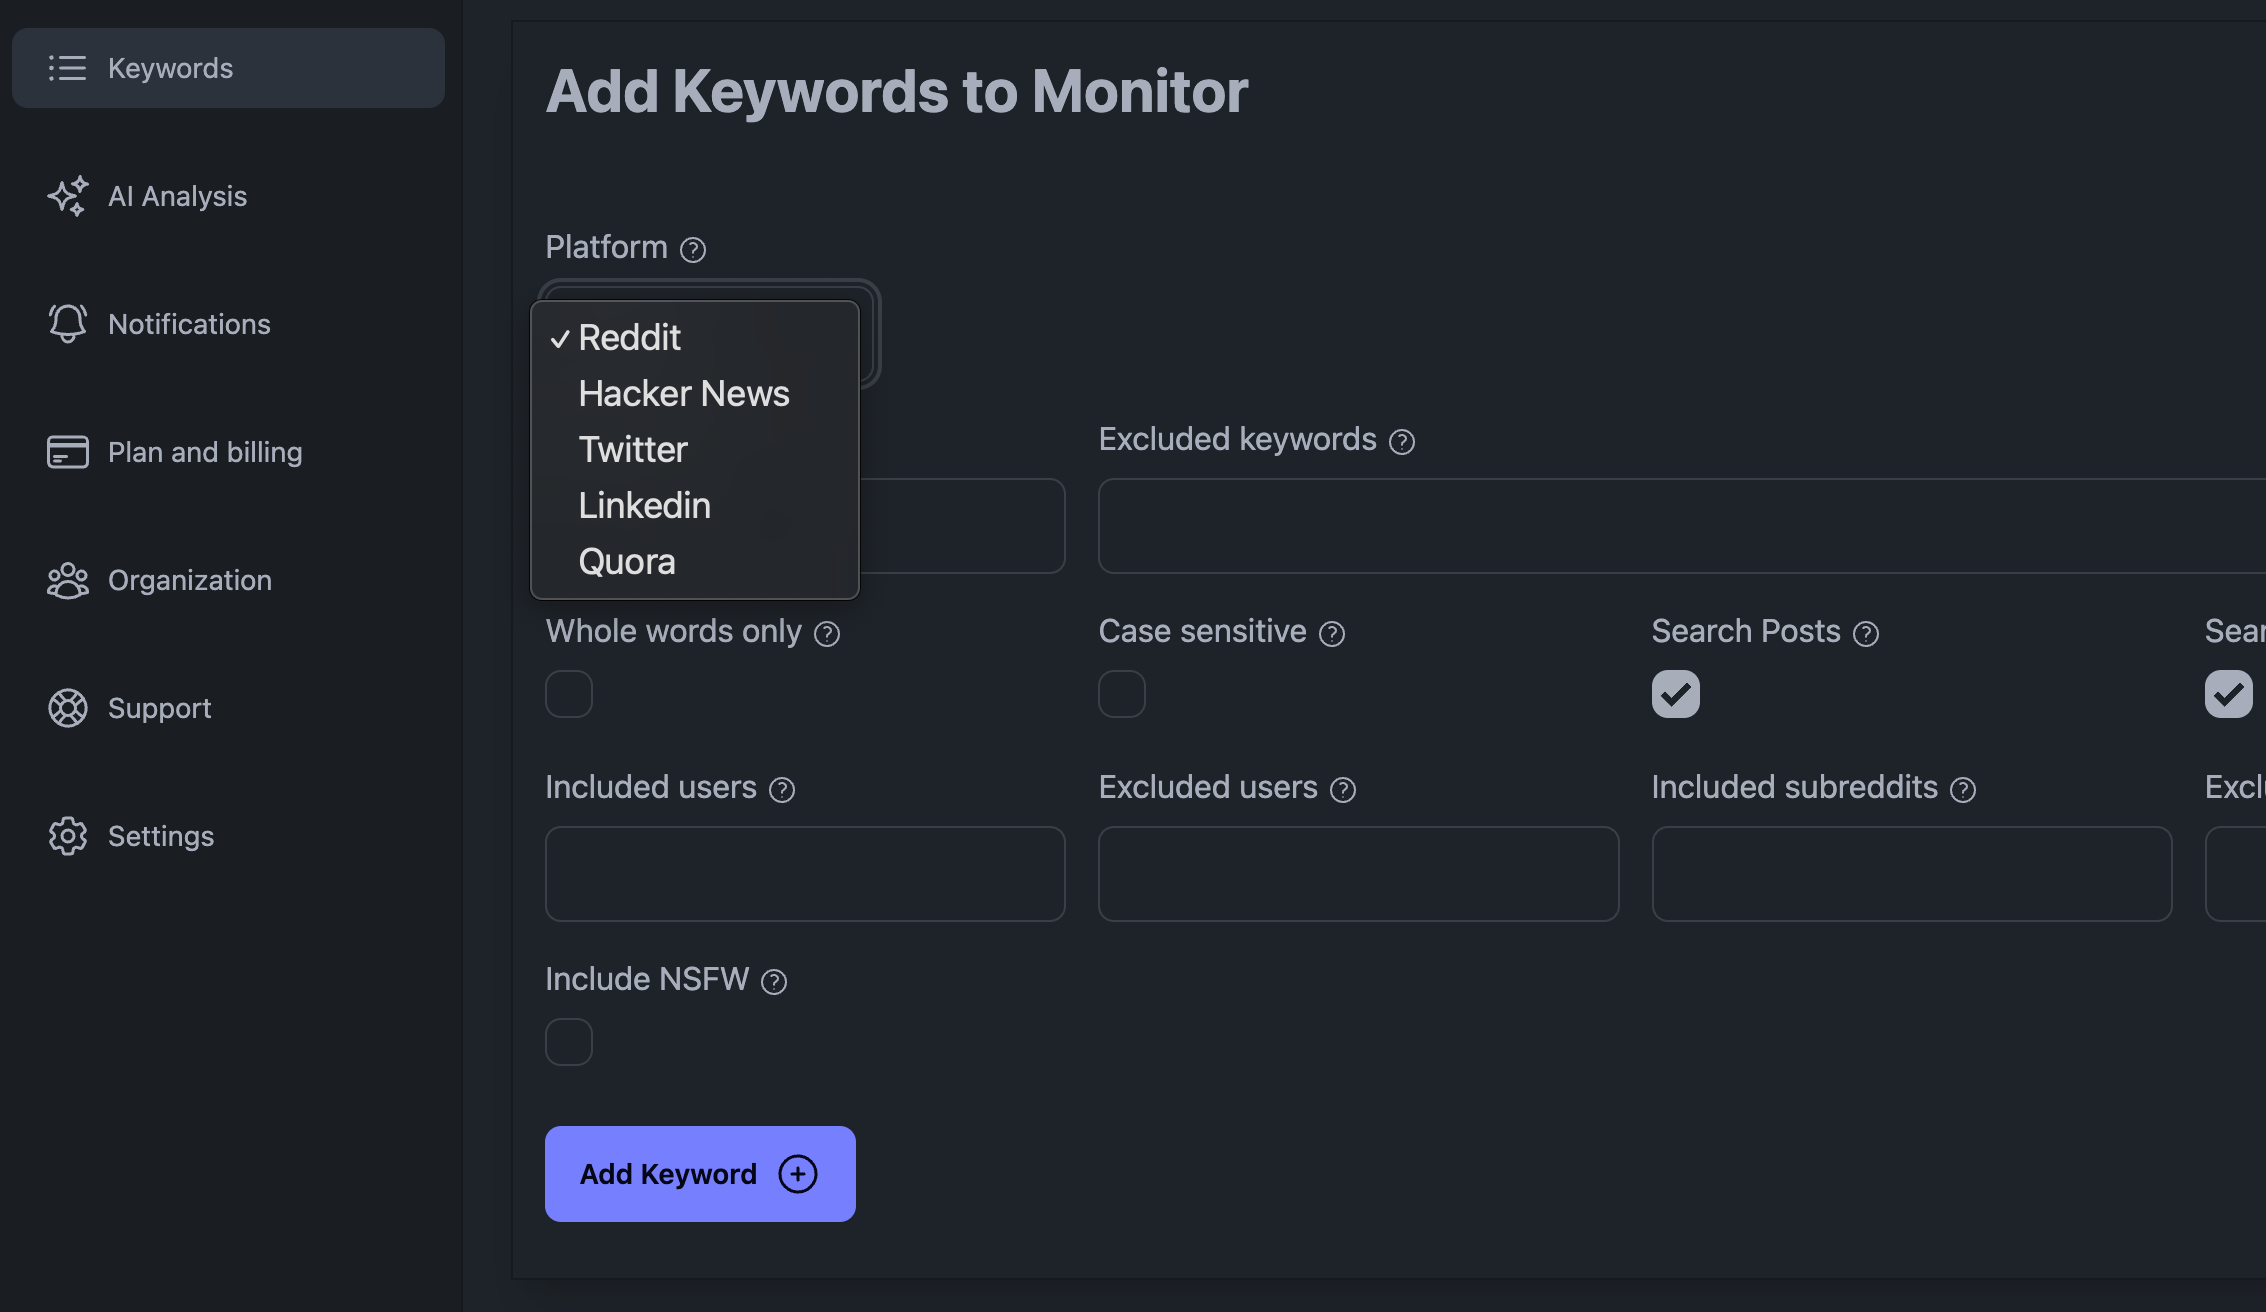Click the Organization people icon

tap(67, 580)
